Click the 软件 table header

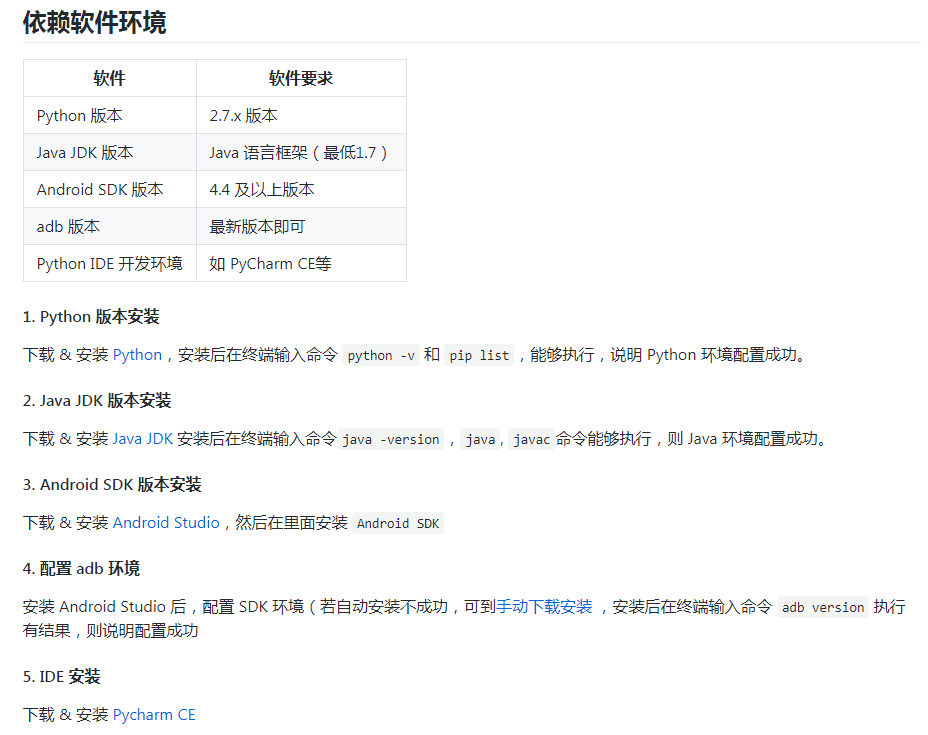click(x=109, y=78)
